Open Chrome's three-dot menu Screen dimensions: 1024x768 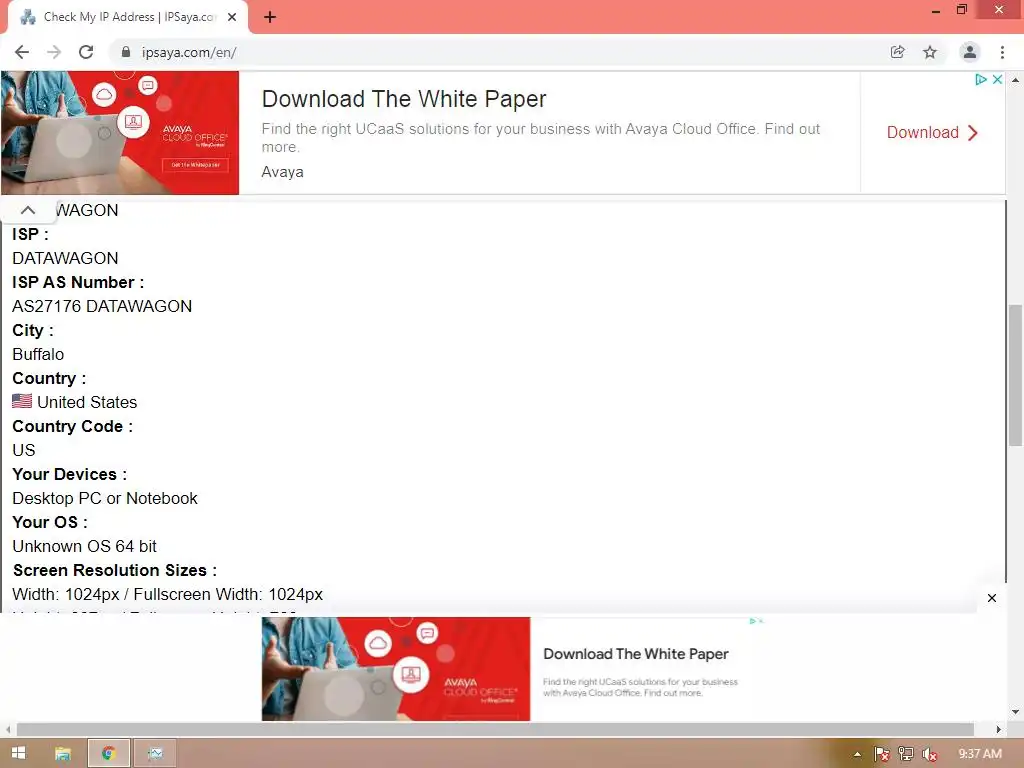pos(1002,52)
